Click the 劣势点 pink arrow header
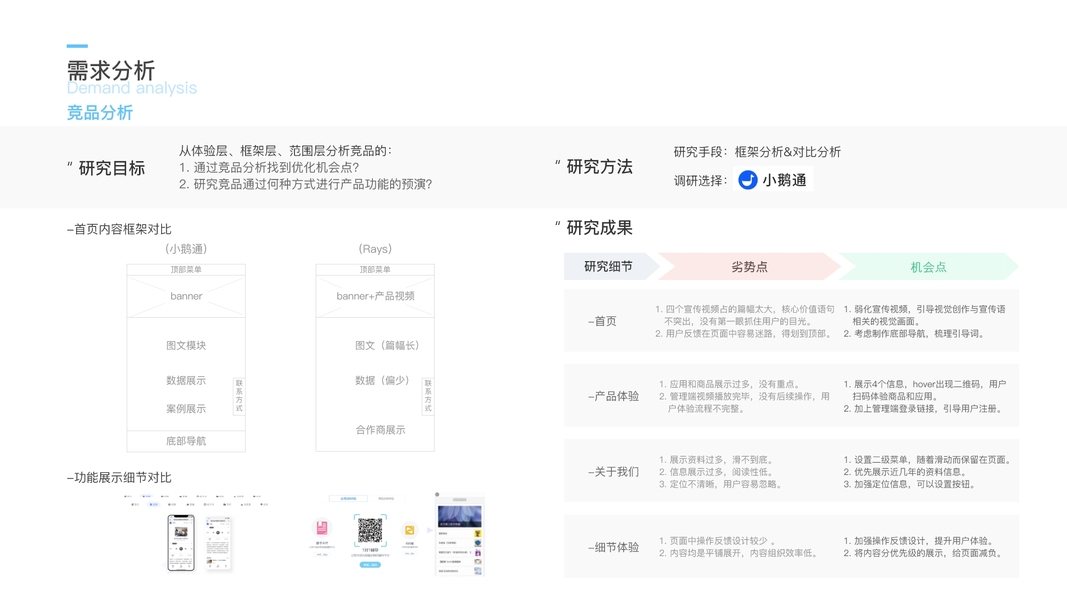 [x=749, y=267]
